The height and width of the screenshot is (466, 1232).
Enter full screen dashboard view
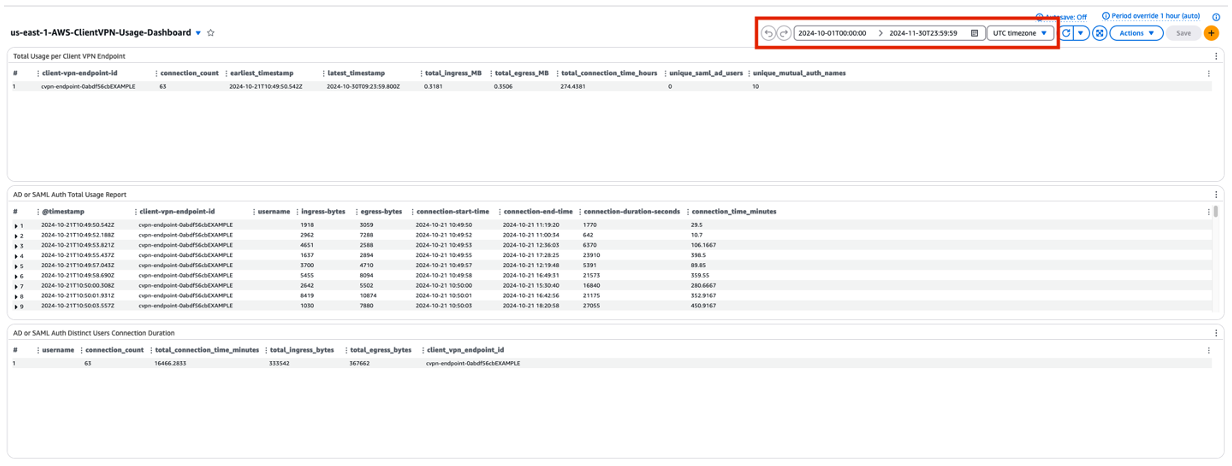pos(1099,33)
